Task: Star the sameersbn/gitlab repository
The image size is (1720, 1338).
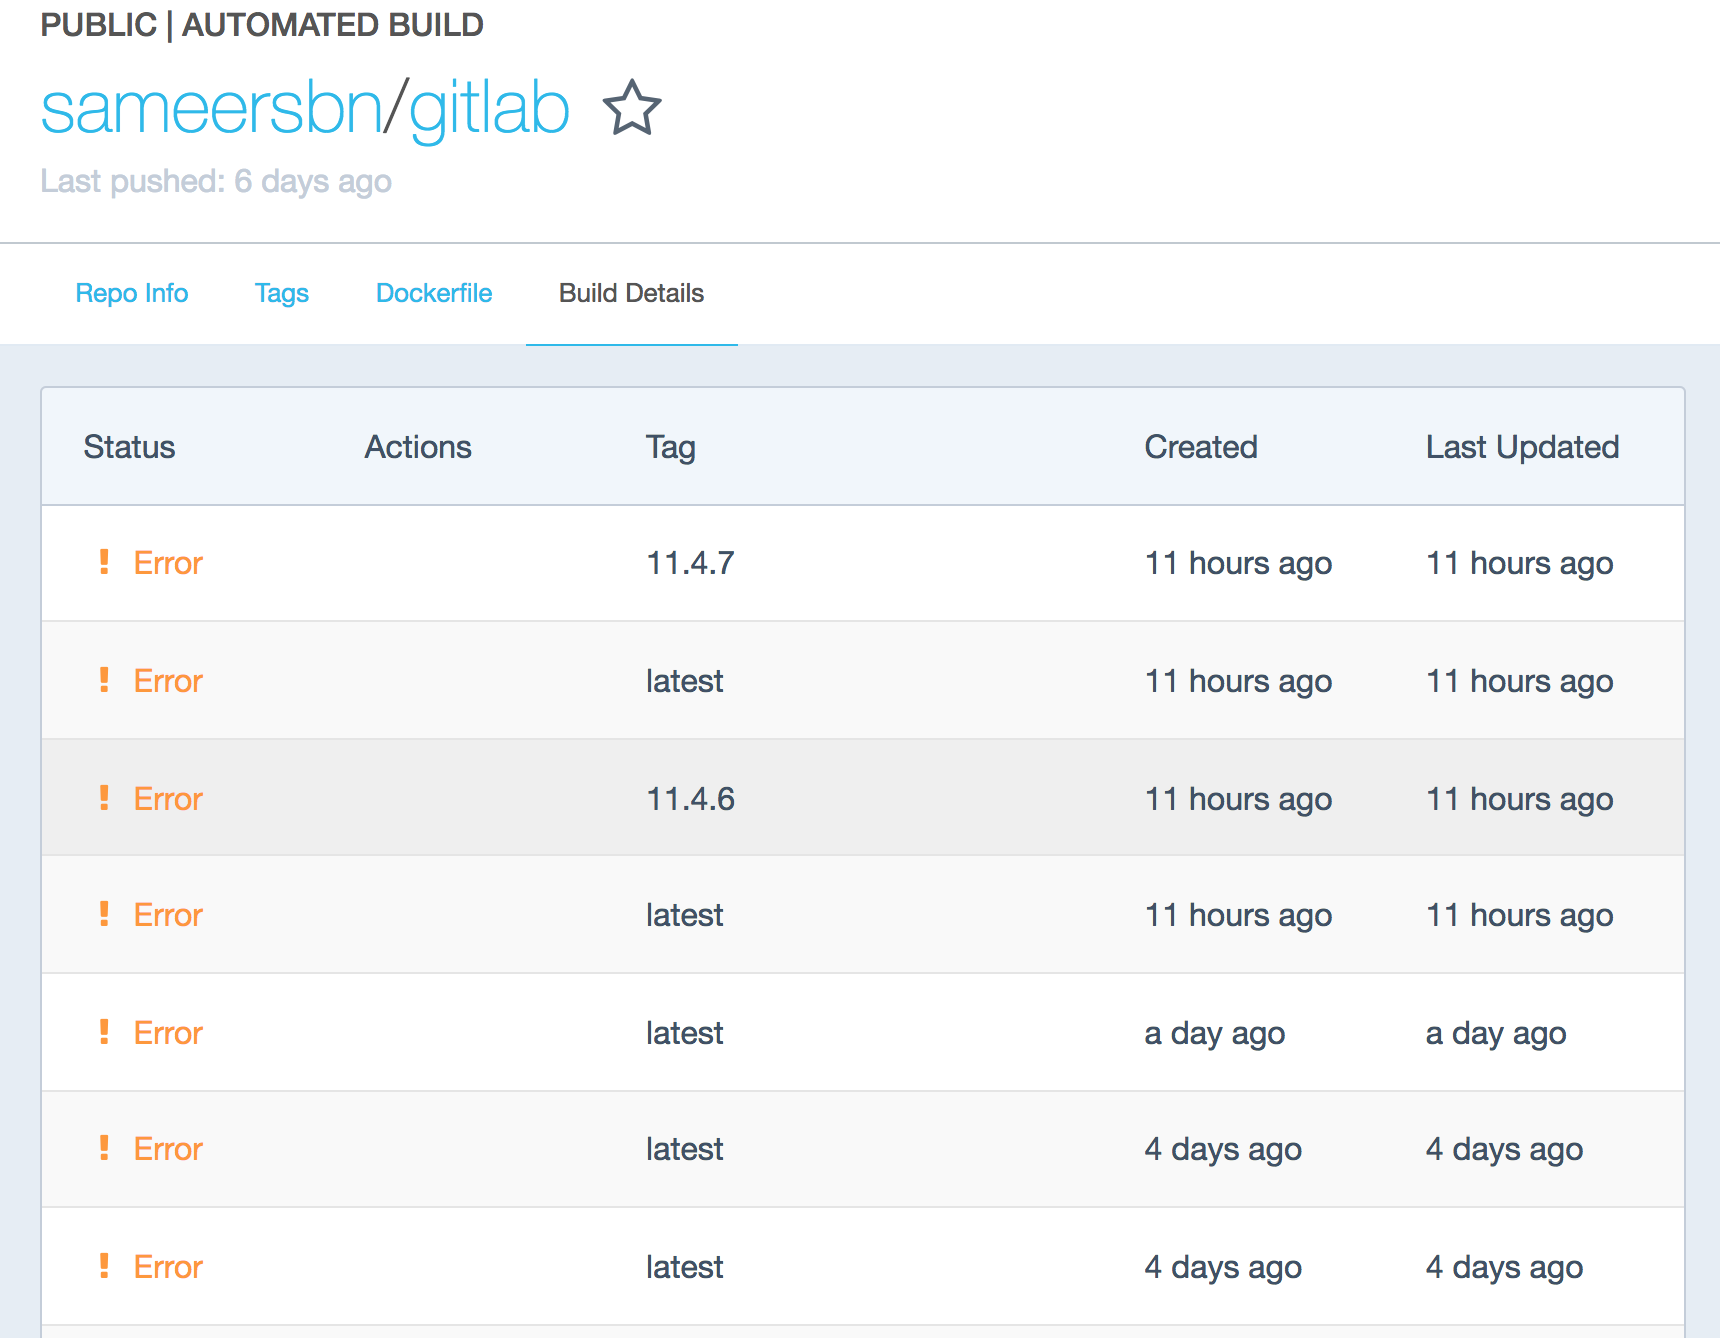Action: 632,107
